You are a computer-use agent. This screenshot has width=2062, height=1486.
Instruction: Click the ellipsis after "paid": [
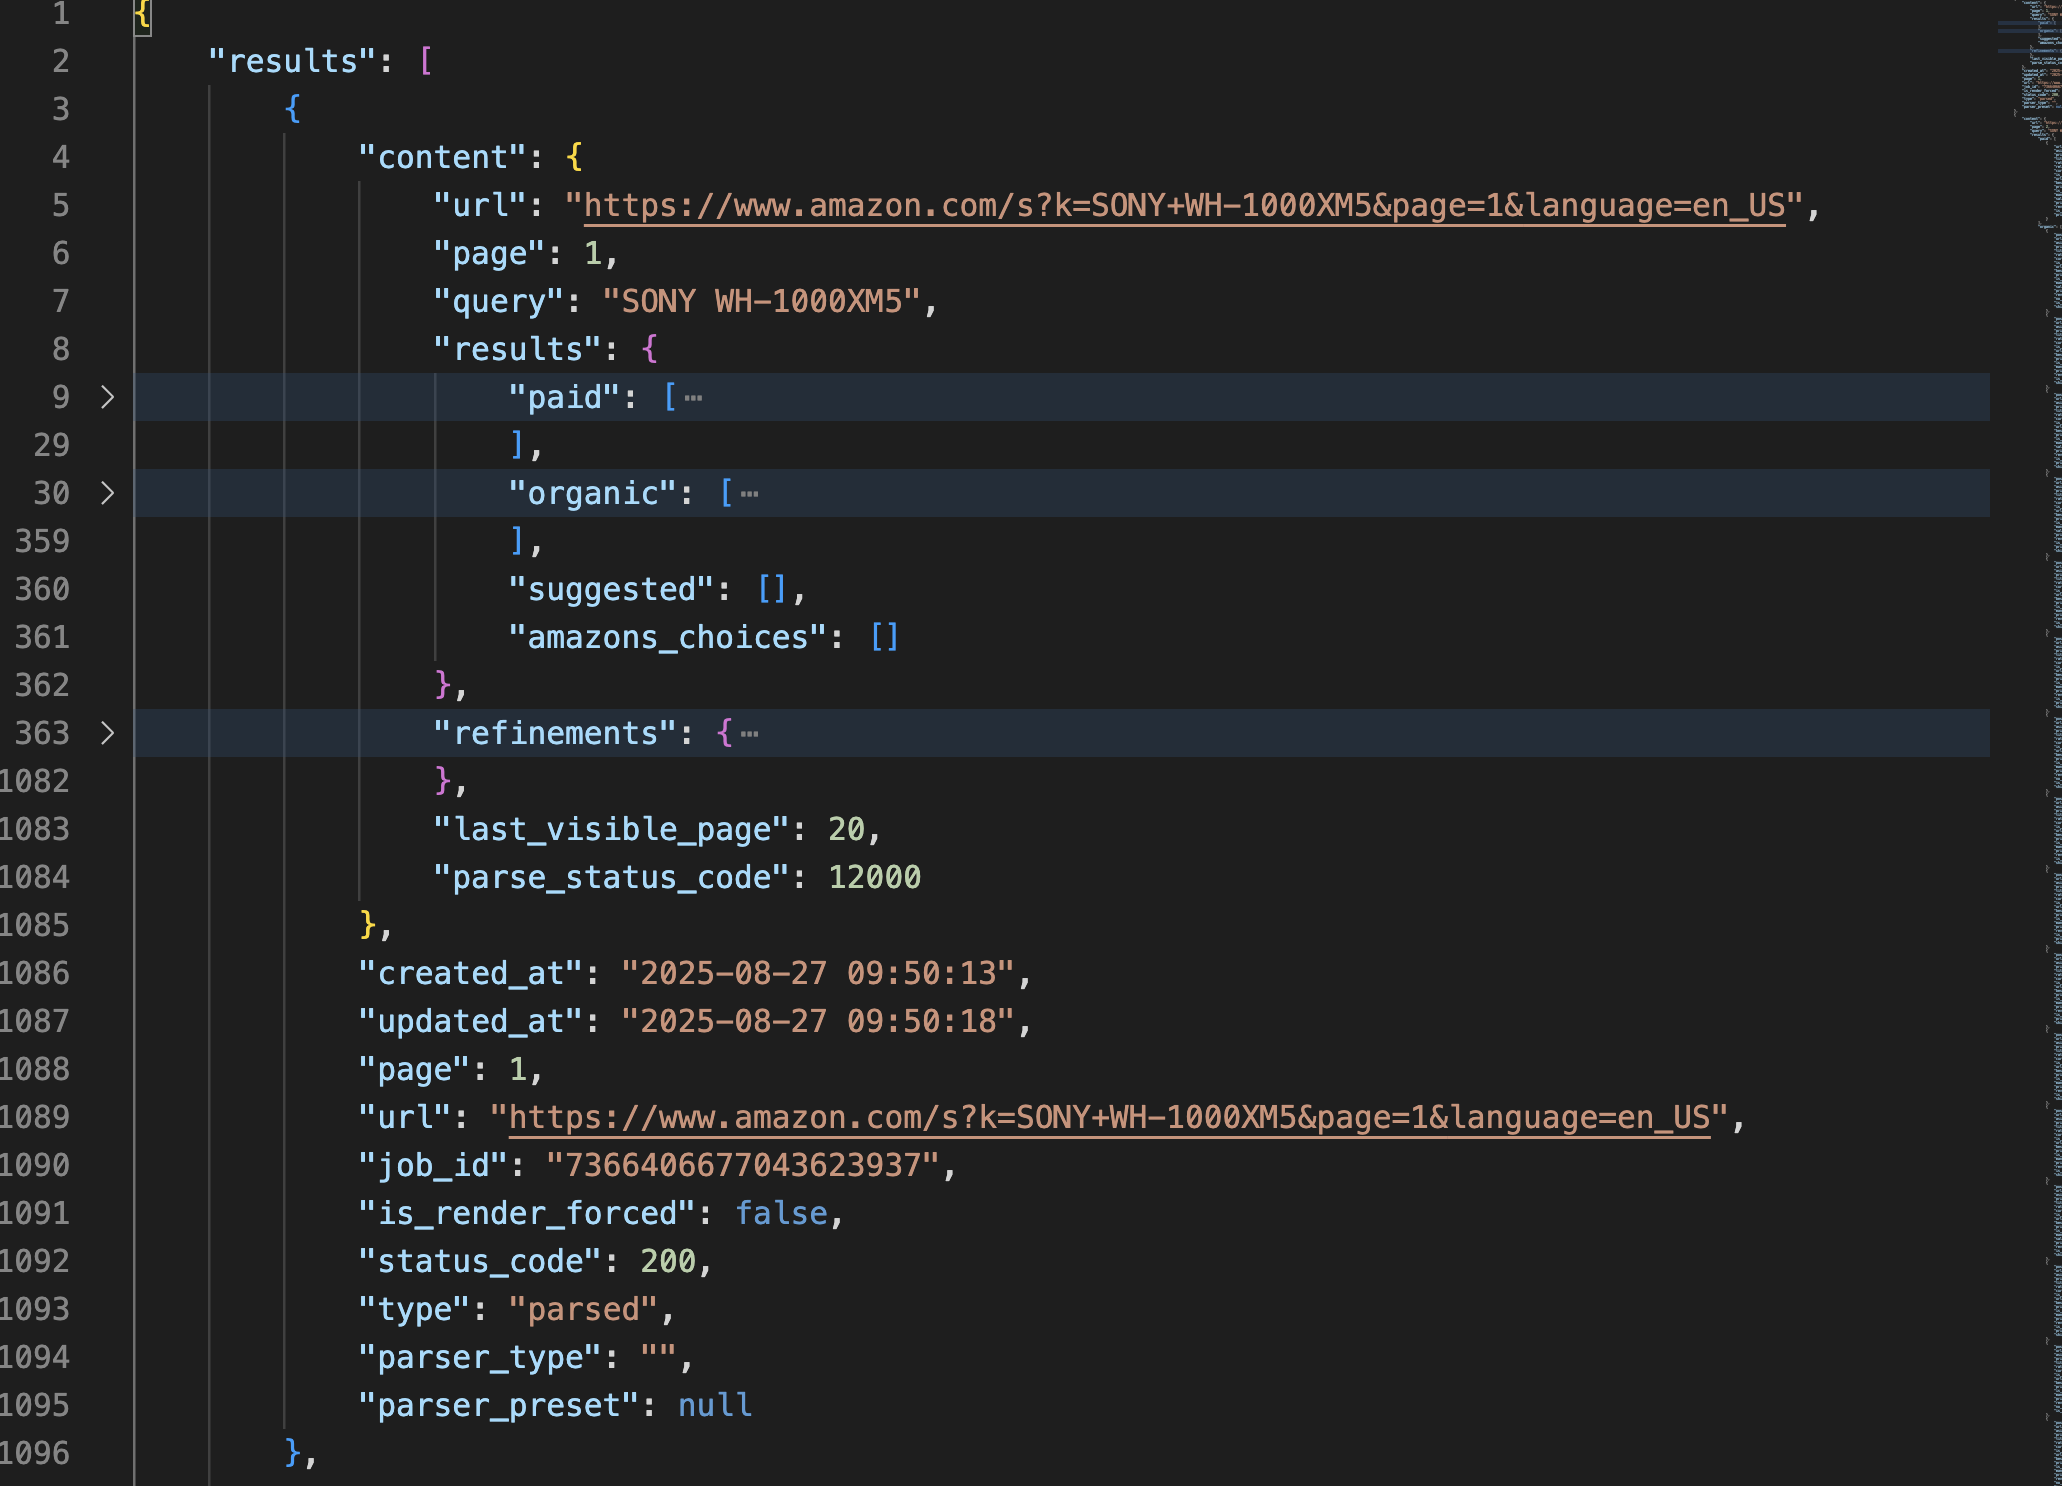coord(693,398)
